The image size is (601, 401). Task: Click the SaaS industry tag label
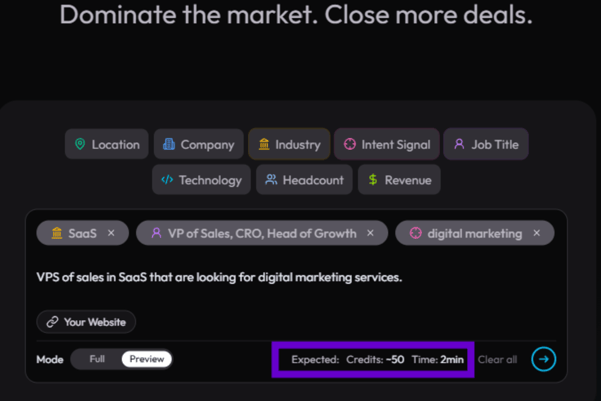[x=82, y=233]
